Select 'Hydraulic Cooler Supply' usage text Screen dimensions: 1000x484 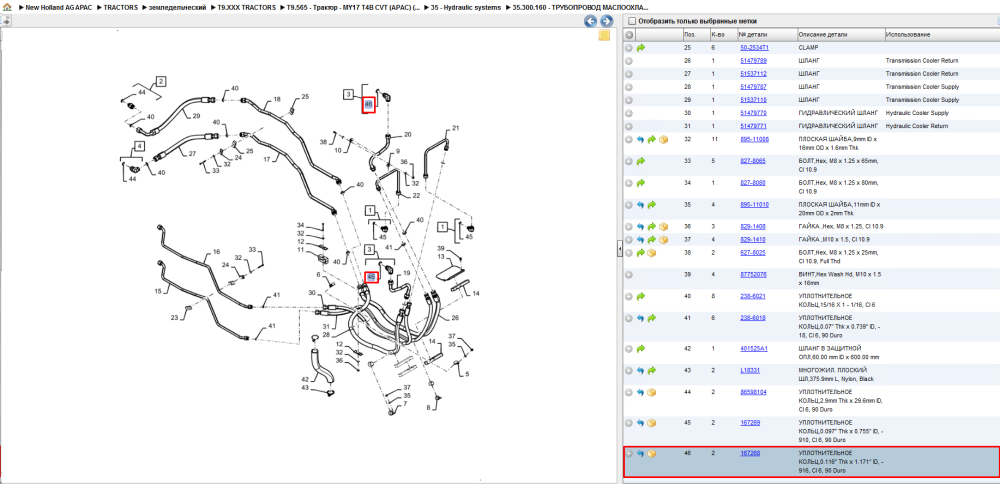coord(917,113)
